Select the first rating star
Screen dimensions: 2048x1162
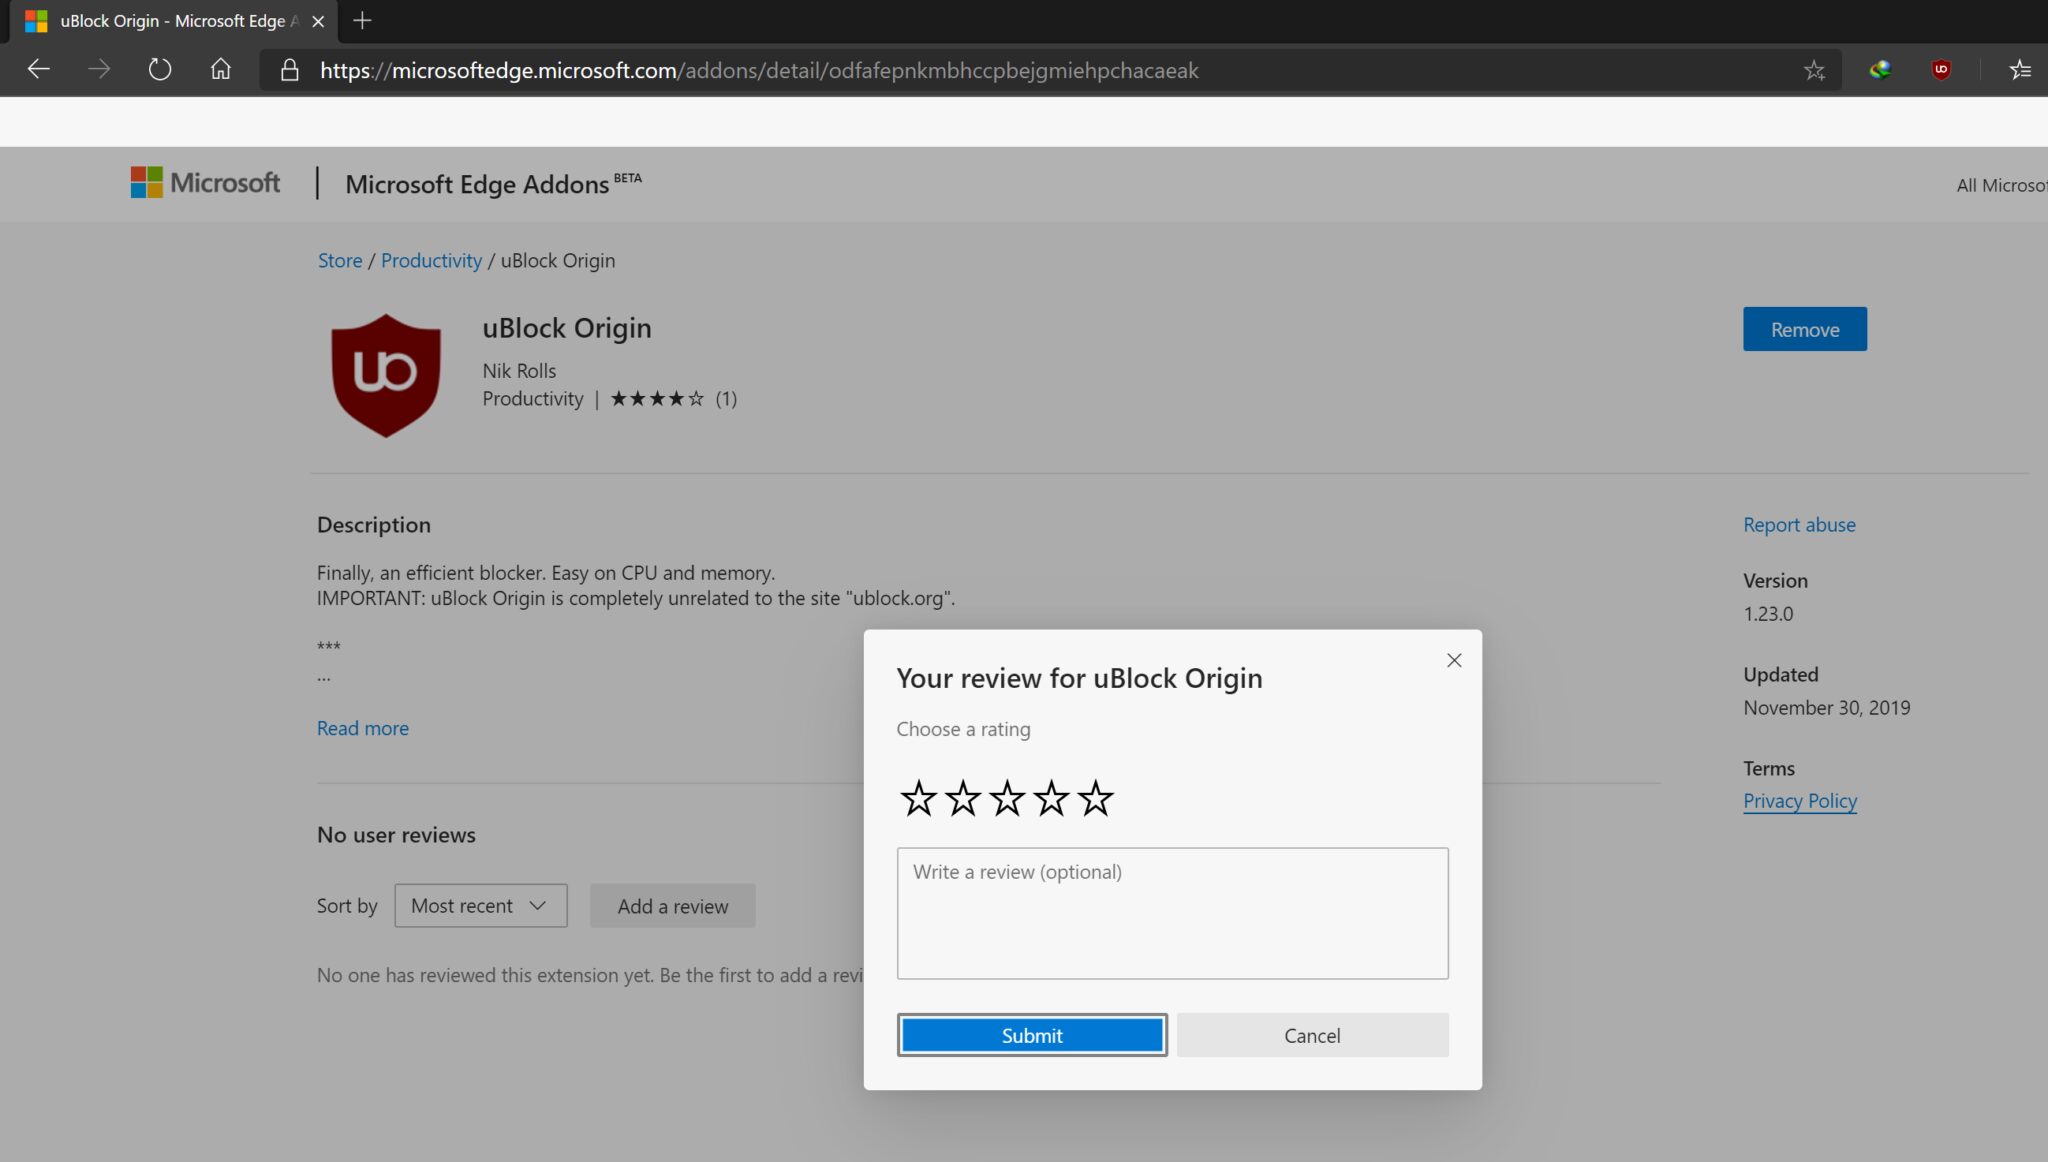tap(918, 798)
